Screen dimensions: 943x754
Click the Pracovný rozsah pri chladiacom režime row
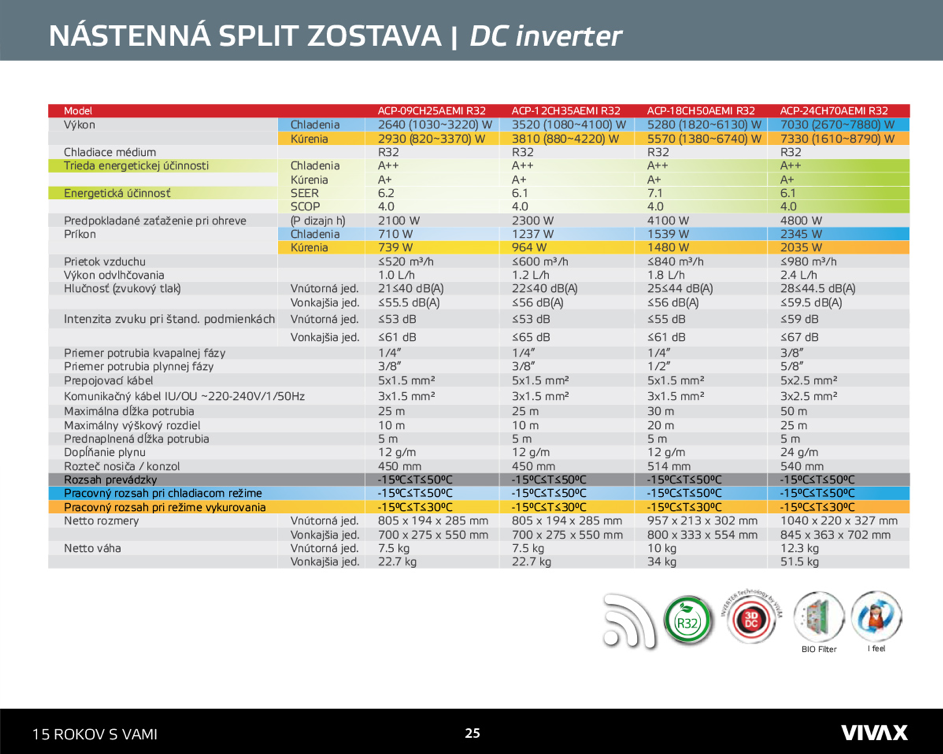click(x=160, y=492)
